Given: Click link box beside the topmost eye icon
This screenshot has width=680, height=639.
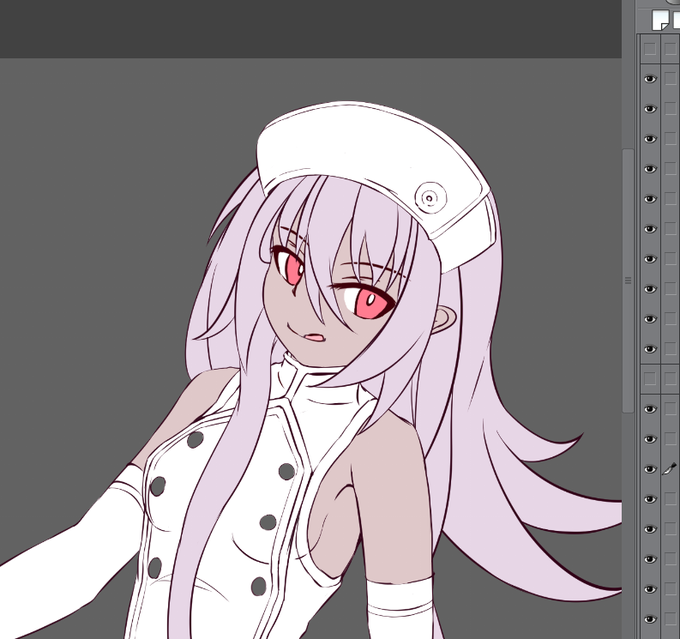Looking at the screenshot, I should point(670,79).
